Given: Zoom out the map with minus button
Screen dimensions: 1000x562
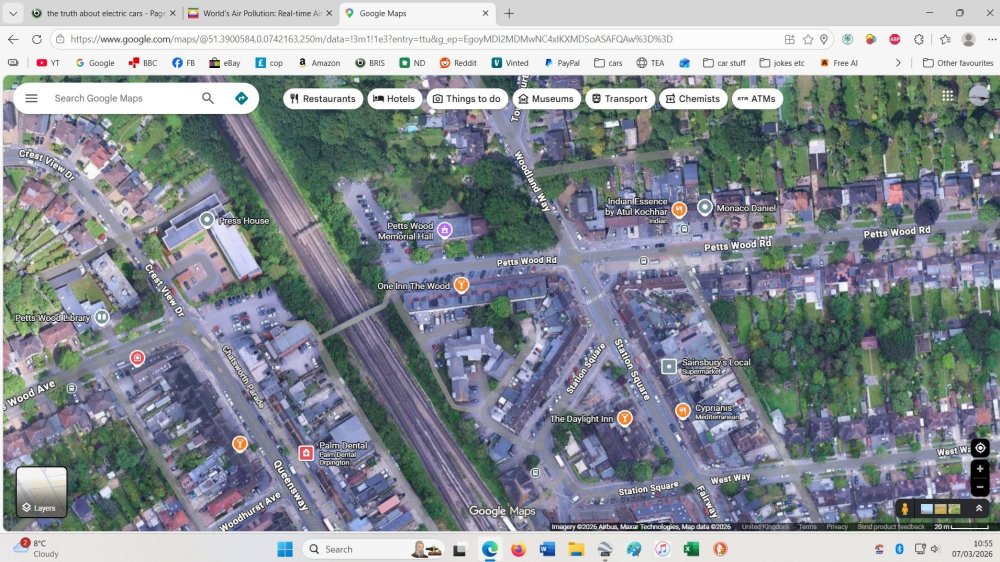Looking at the screenshot, I should (980, 487).
